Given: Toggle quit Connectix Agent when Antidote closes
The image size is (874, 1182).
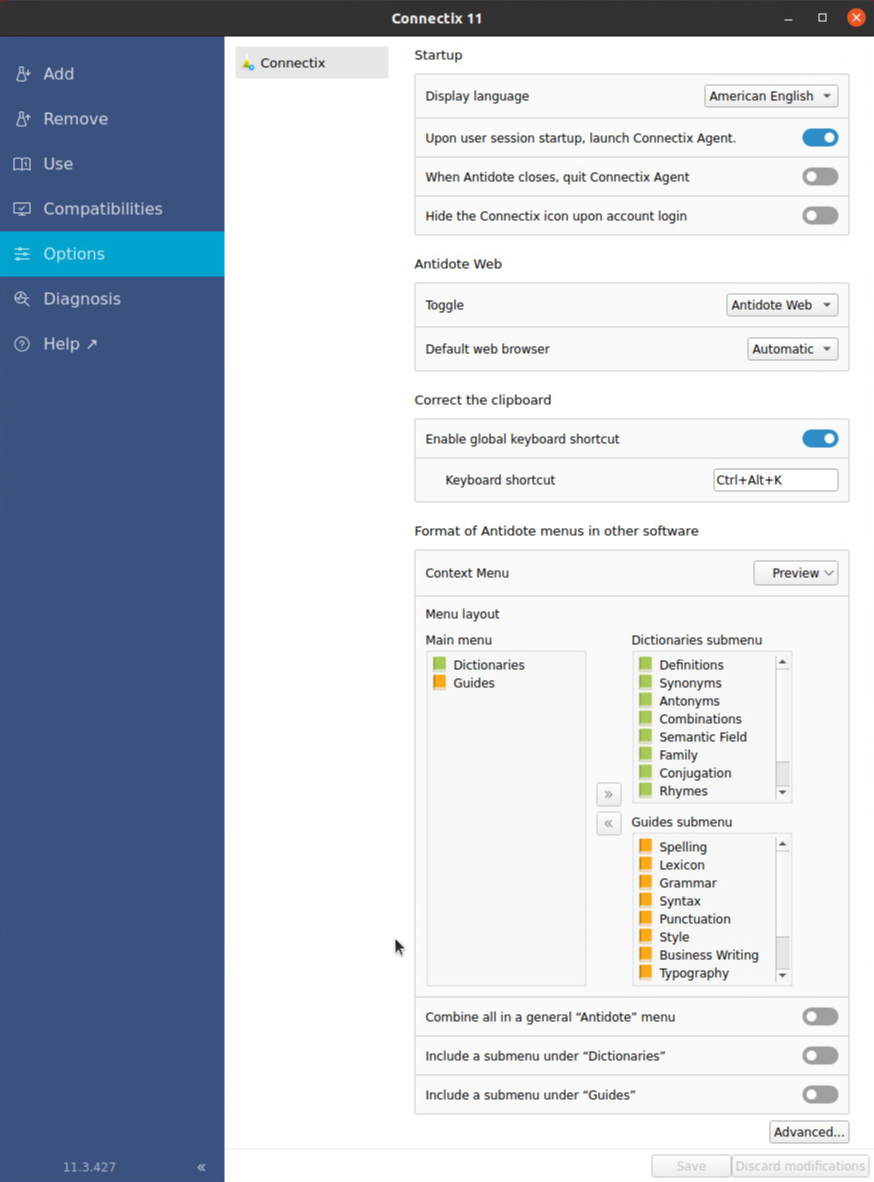Looking at the screenshot, I should [x=820, y=177].
